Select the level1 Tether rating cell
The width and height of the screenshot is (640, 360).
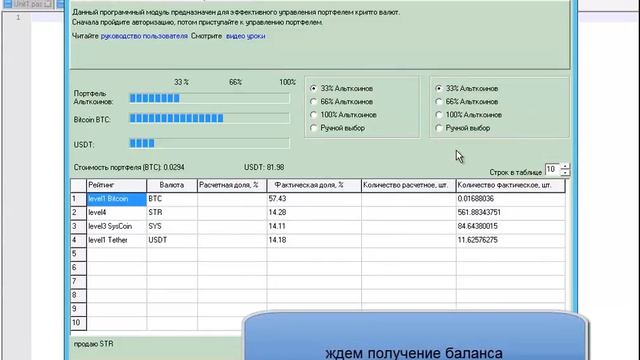116,240
